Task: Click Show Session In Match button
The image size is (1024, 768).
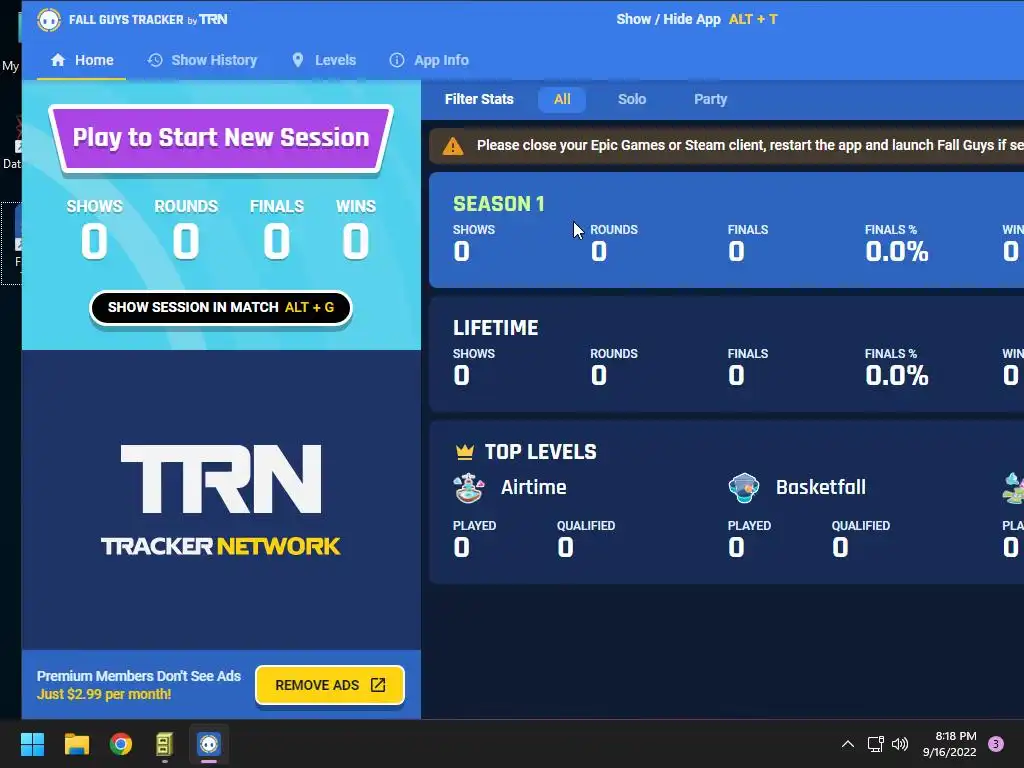Action: click(221, 308)
